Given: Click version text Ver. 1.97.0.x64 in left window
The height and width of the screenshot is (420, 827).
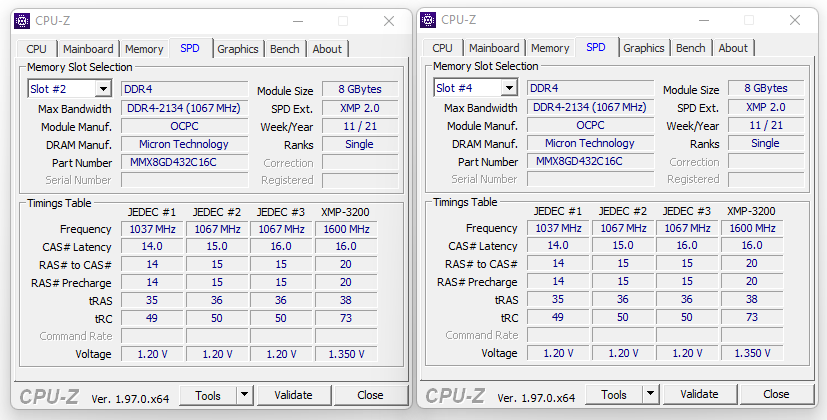Looking at the screenshot, I should click(130, 398).
